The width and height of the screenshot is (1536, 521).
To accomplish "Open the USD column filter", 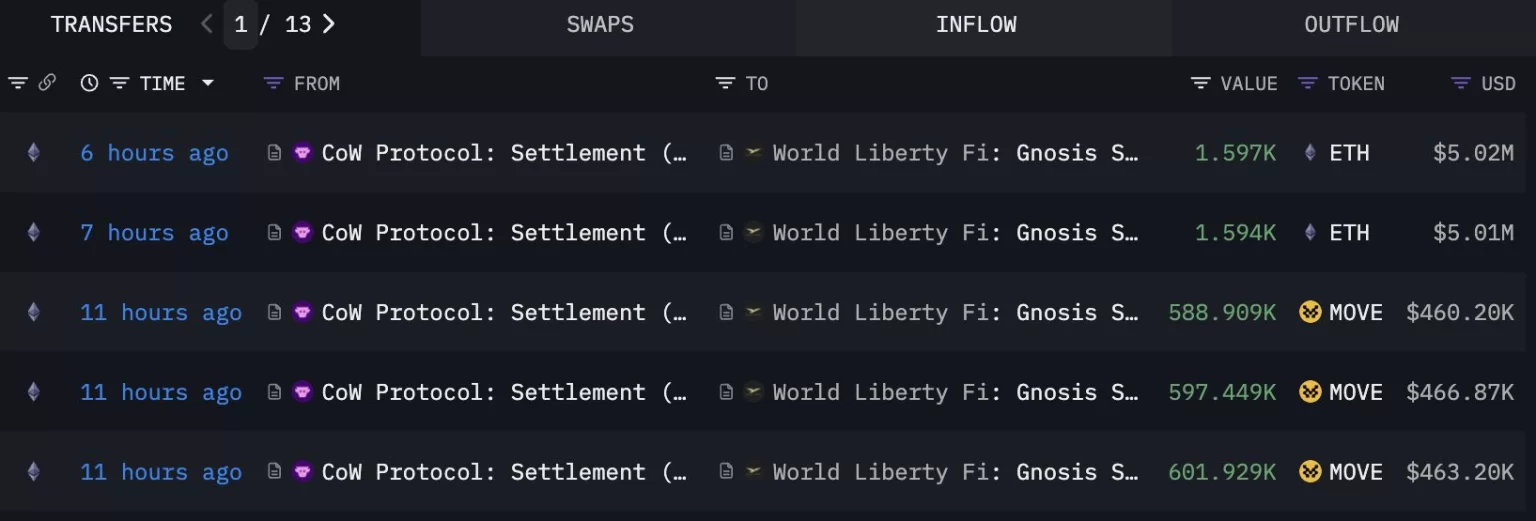I will coord(1461,83).
